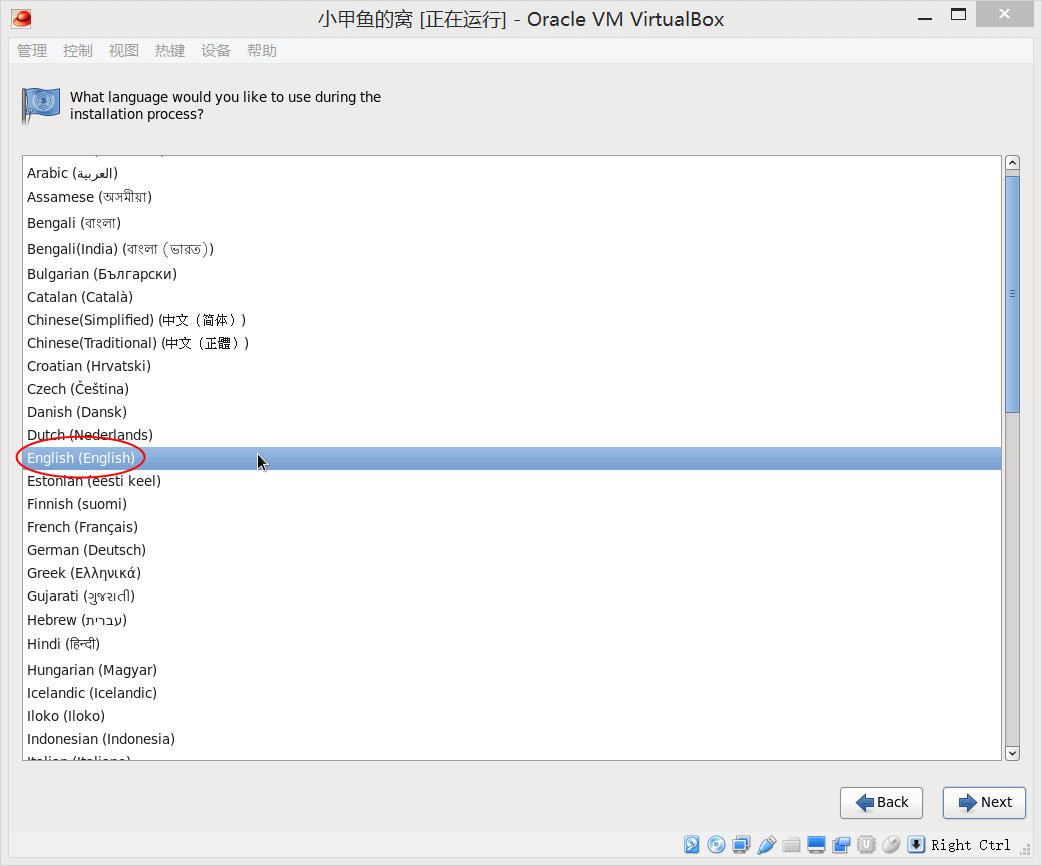The width and height of the screenshot is (1042, 866).
Task: Click the hard disk activity status icon
Action: click(692, 845)
